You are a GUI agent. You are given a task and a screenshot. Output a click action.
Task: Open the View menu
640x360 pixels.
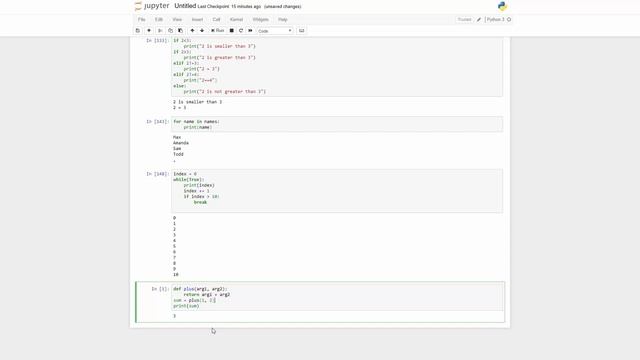click(177, 20)
